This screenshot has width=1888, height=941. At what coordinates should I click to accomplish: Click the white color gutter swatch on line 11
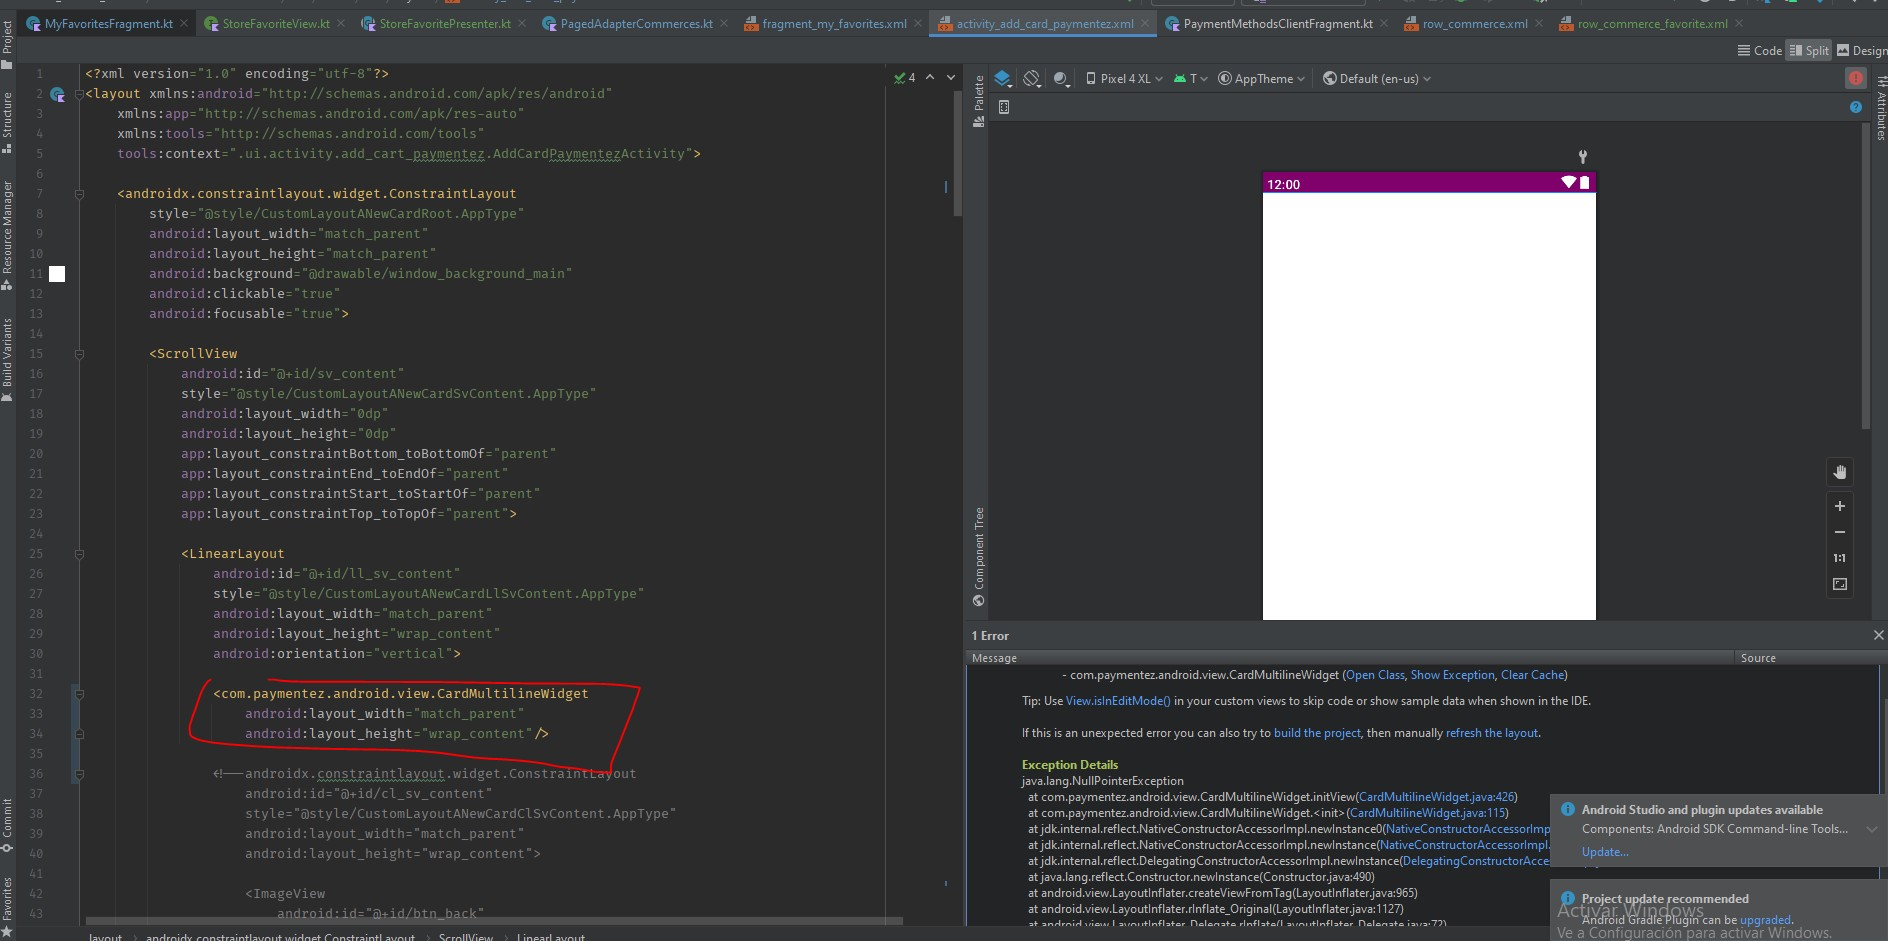click(57, 274)
